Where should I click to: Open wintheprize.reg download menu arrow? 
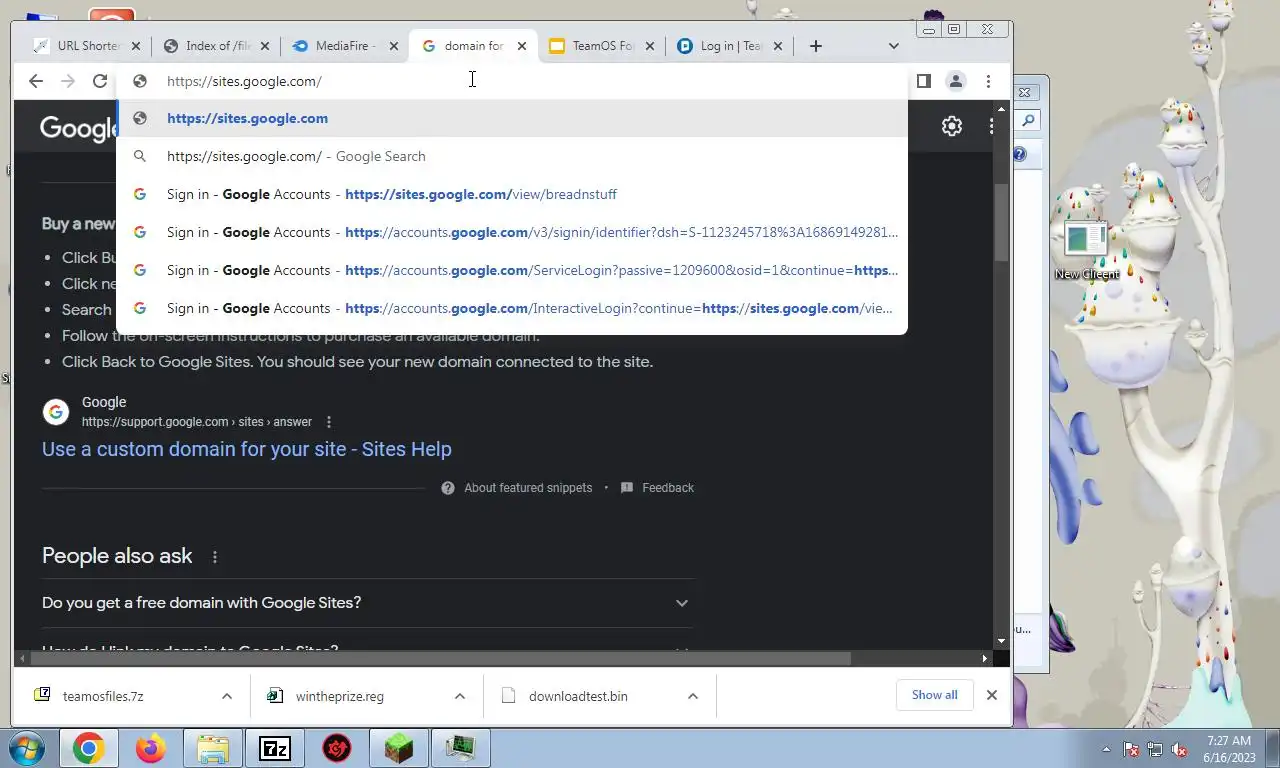tap(460, 696)
